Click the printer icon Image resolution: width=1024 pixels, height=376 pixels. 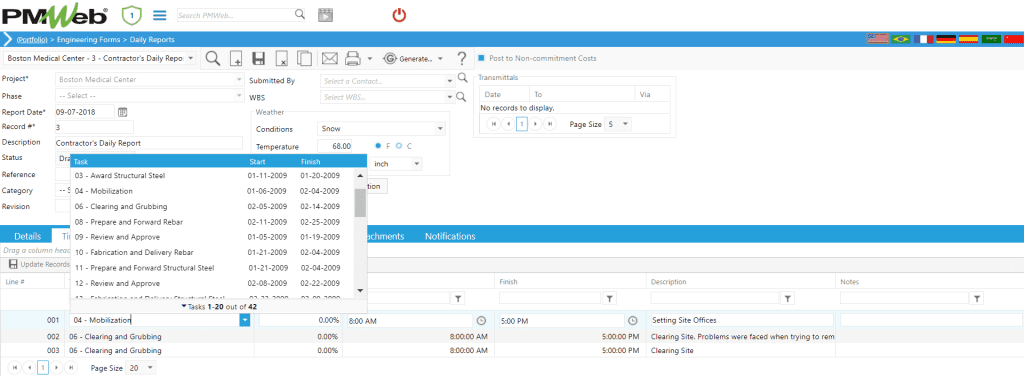point(353,59)
